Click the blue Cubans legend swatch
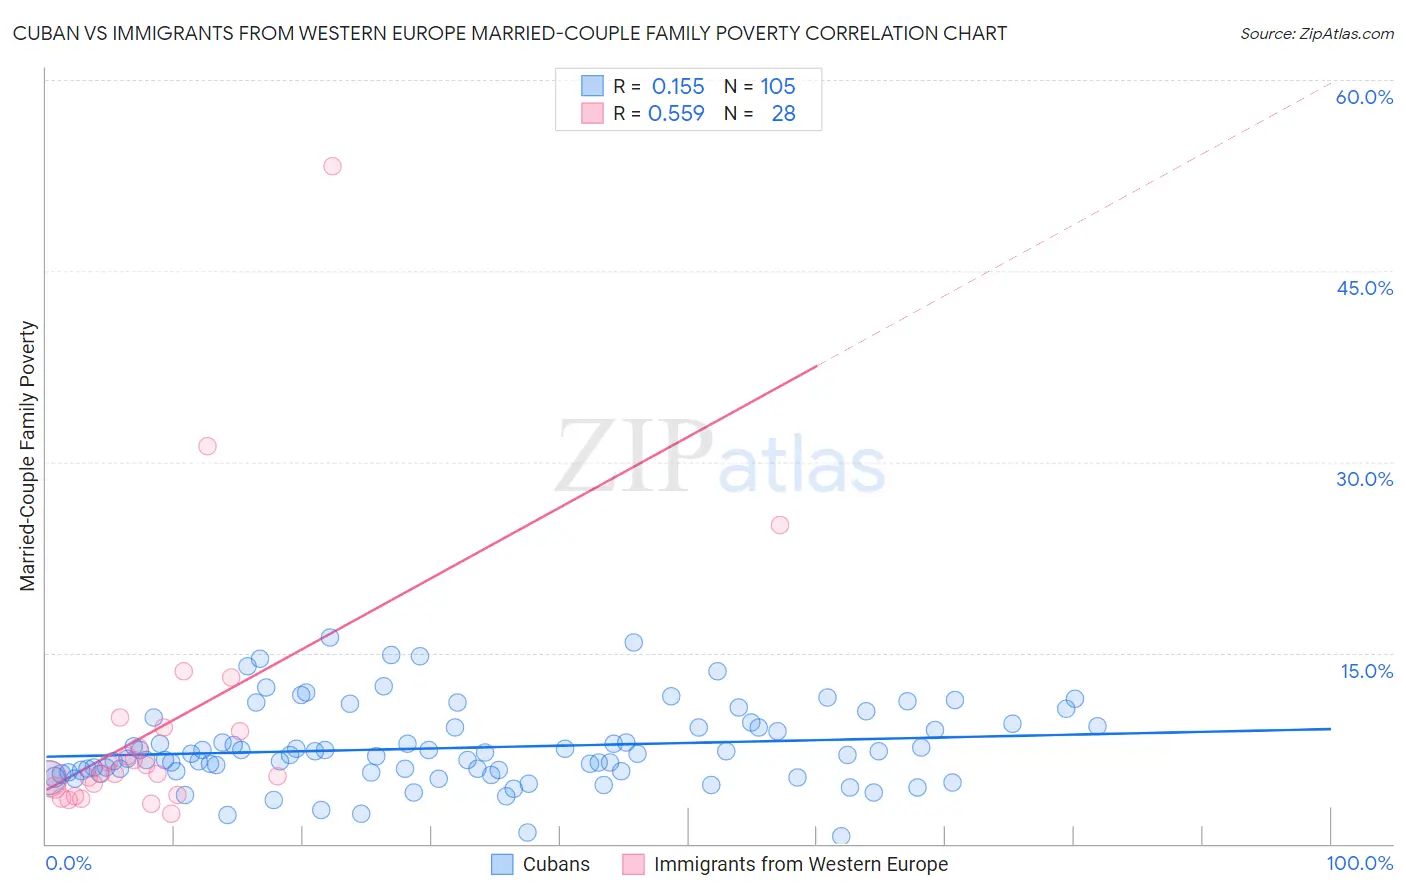This screenshot has width=1406, height=892. [x=502, y=864]
